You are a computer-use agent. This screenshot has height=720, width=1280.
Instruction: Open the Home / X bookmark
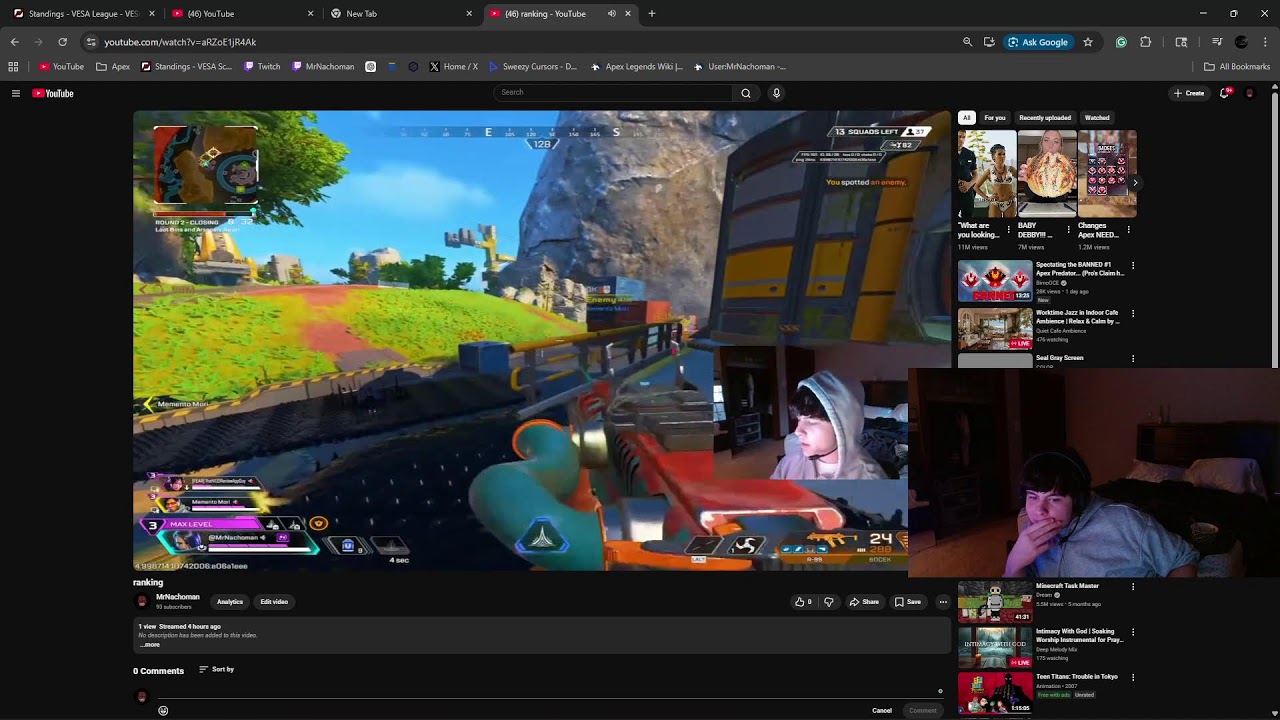pos(453,67)
